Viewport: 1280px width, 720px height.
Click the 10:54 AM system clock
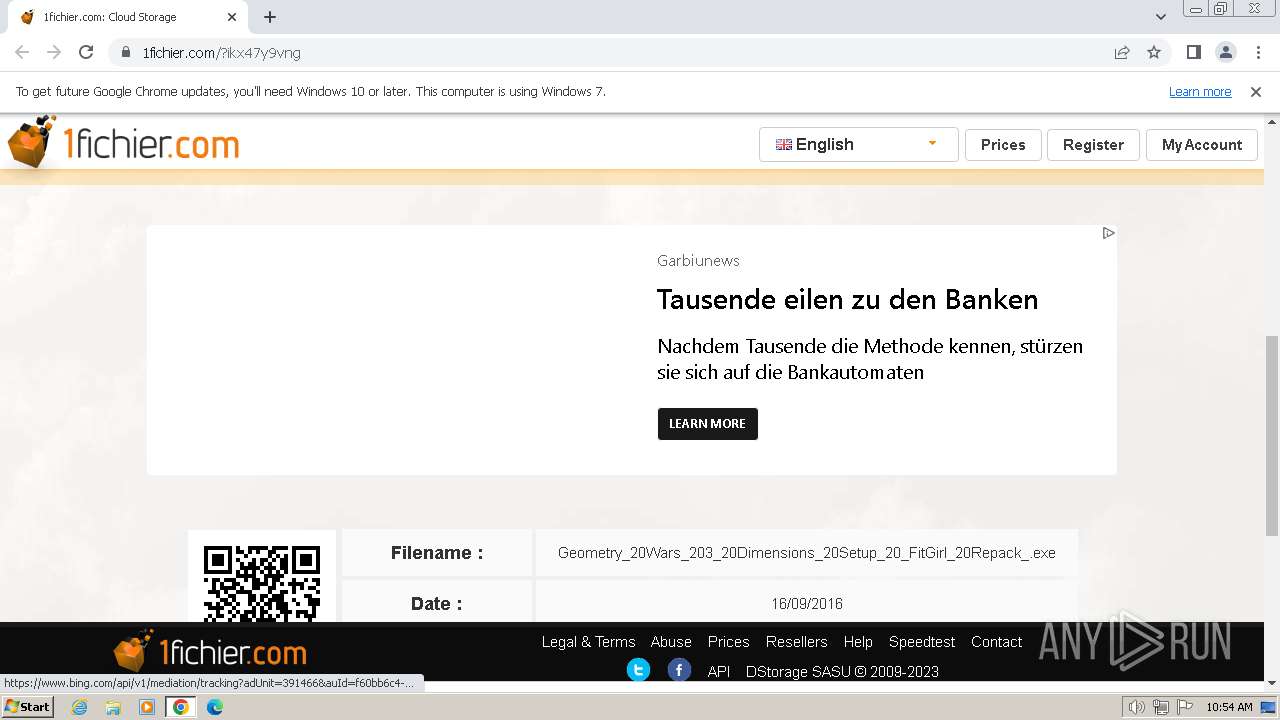[x=1229, y=707]
